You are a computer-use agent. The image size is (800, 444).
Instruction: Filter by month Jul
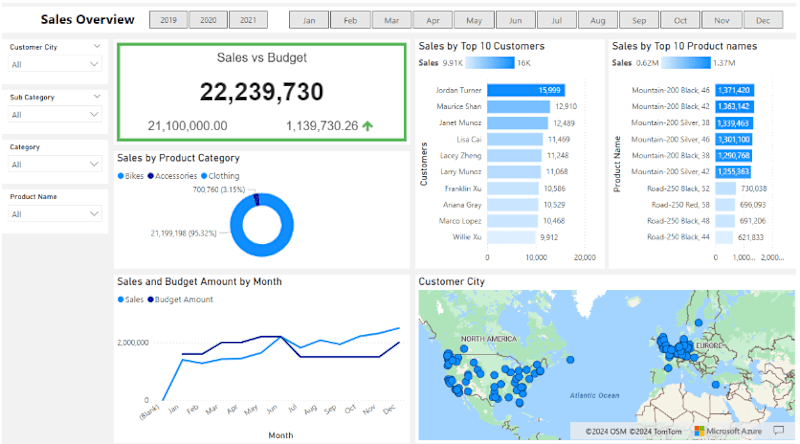[557, 20]
